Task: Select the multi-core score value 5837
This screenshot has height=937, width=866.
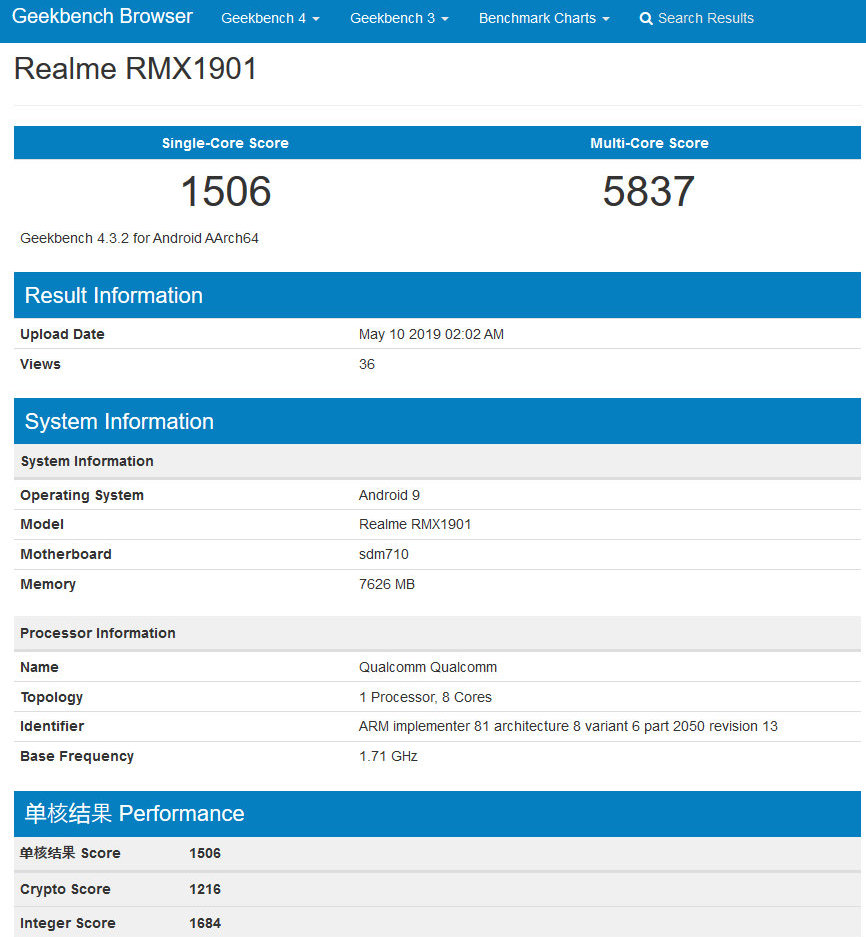Action: 648,191
